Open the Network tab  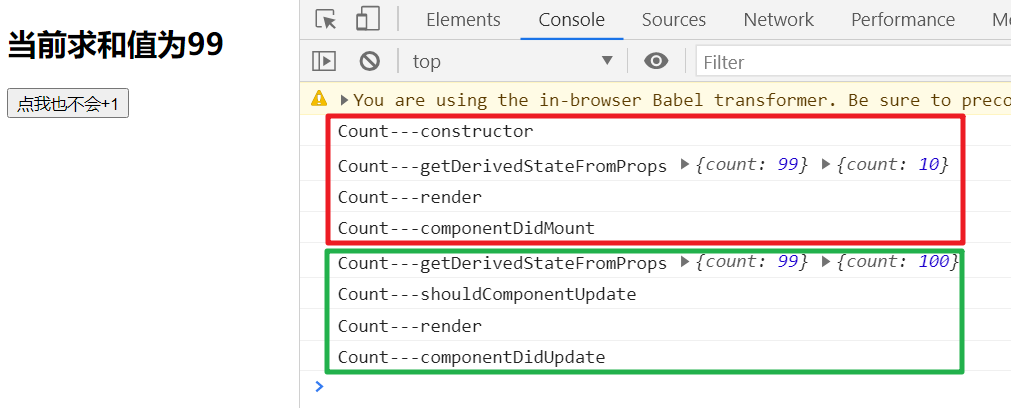click(x=779, y=20)
